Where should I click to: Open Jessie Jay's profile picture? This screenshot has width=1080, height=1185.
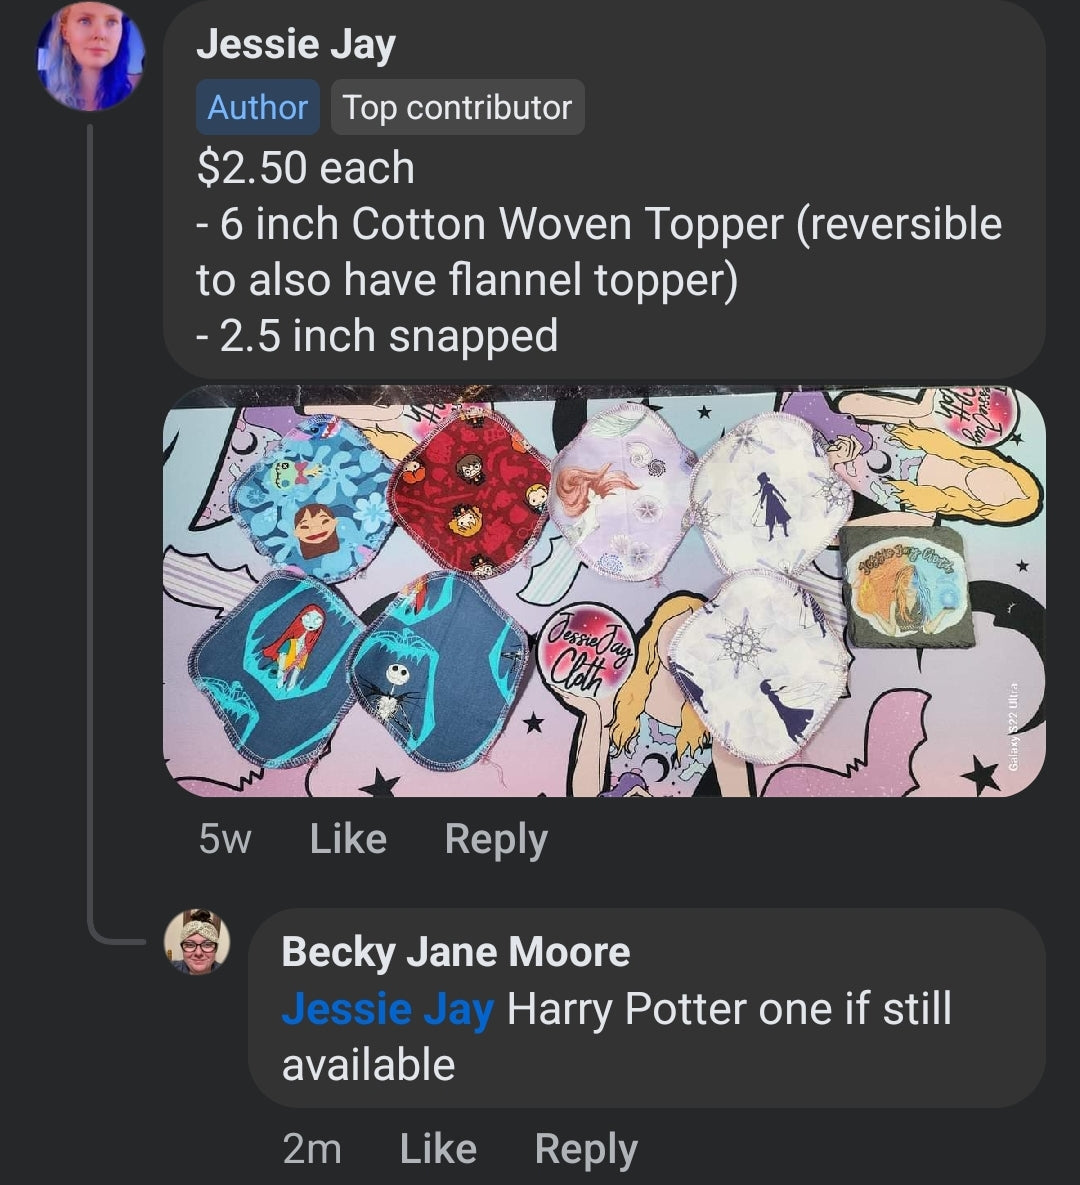point(90,56)
